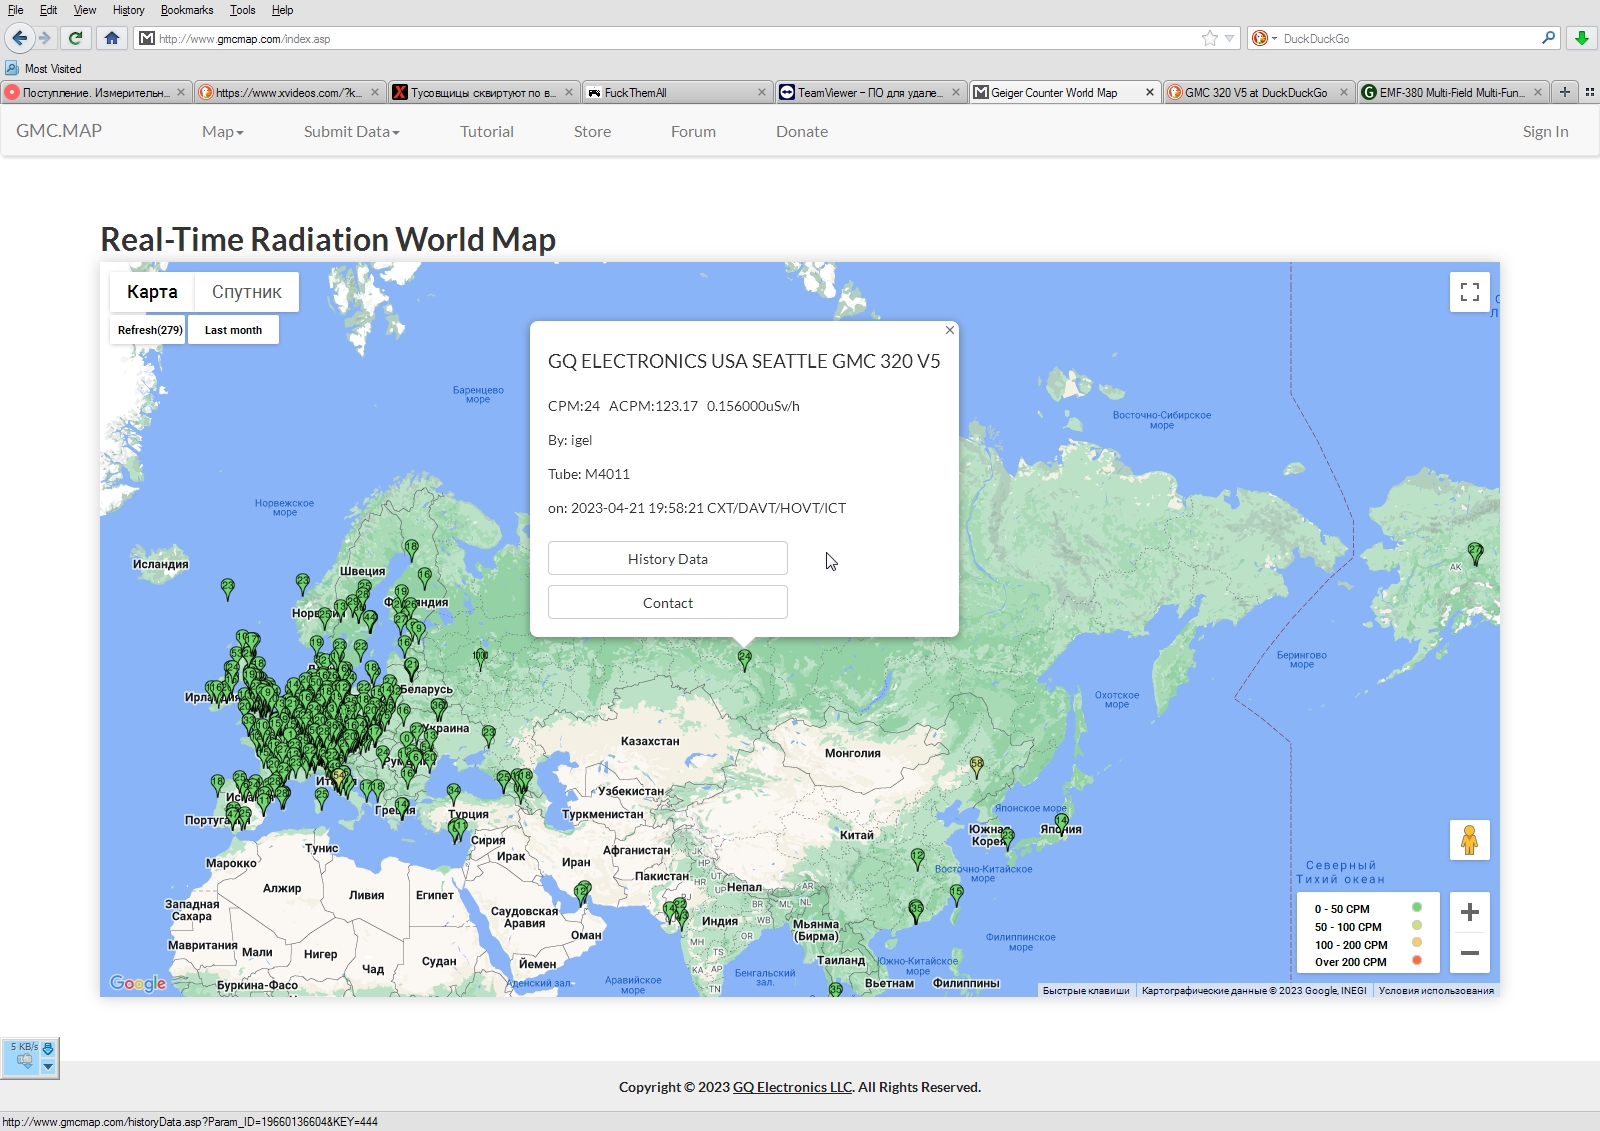Click the marker 24 below the popup

[x=744, y=659]
